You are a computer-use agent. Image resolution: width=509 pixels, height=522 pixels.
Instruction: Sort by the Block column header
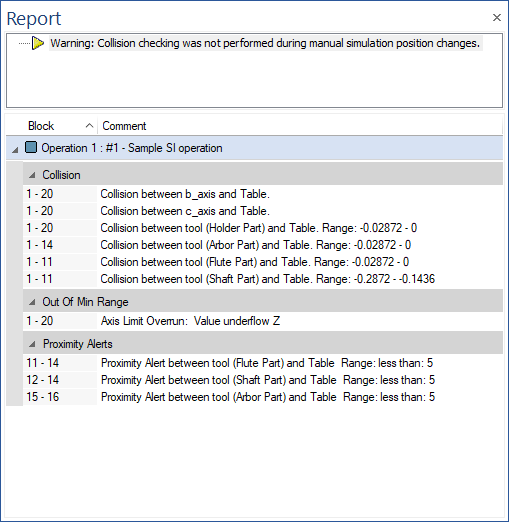click(52, 126)
